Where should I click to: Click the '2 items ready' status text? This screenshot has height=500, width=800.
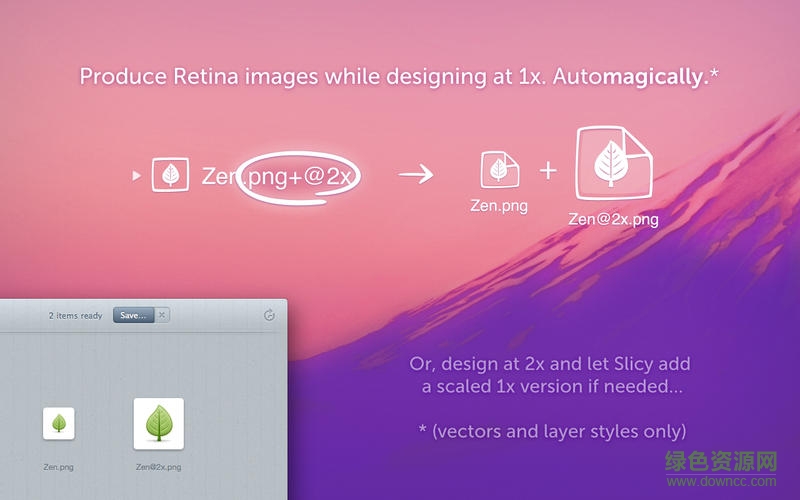point(76,316)
